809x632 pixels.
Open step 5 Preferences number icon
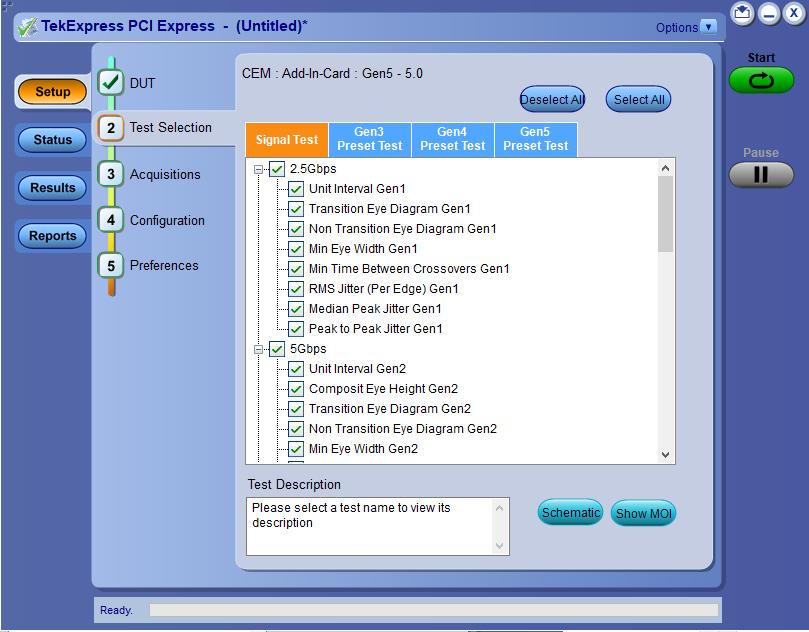[111, 265]
